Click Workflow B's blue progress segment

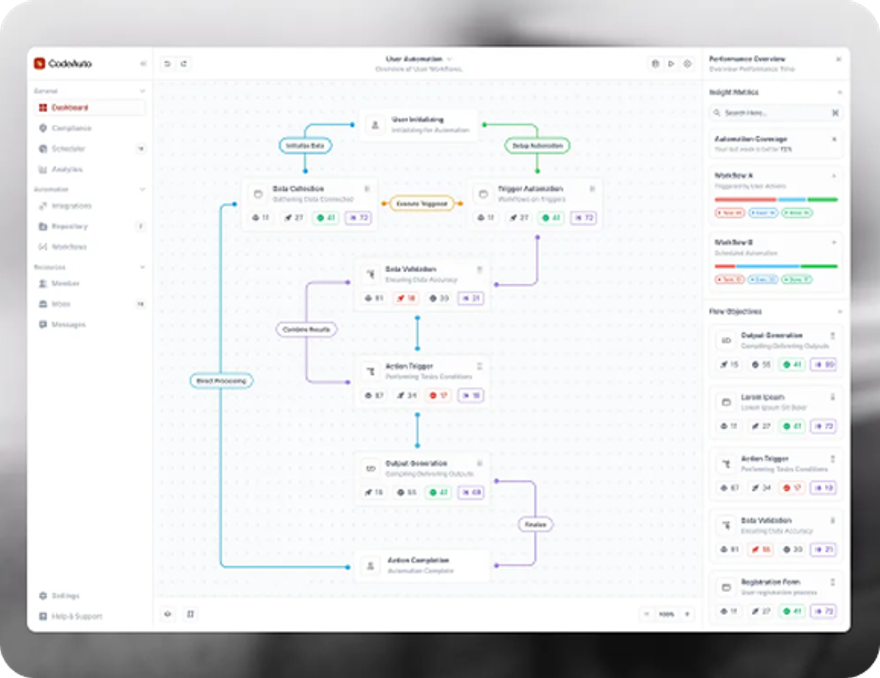coord(767,266)
